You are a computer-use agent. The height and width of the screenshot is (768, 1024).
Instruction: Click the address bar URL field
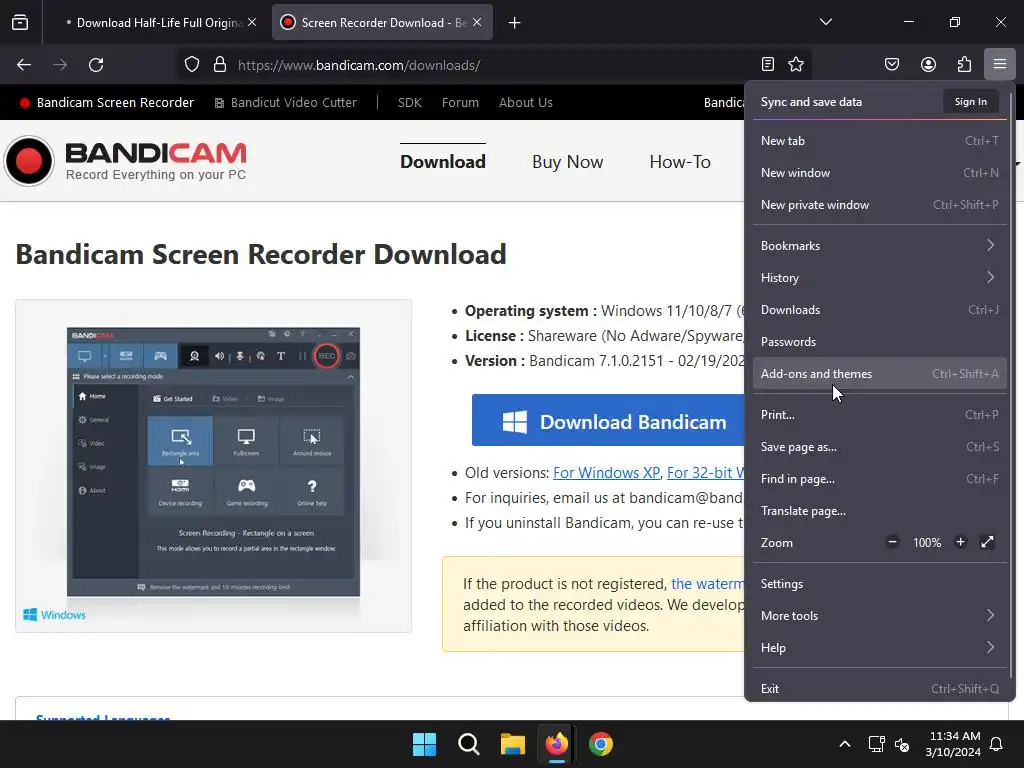[x=493, y=65]
